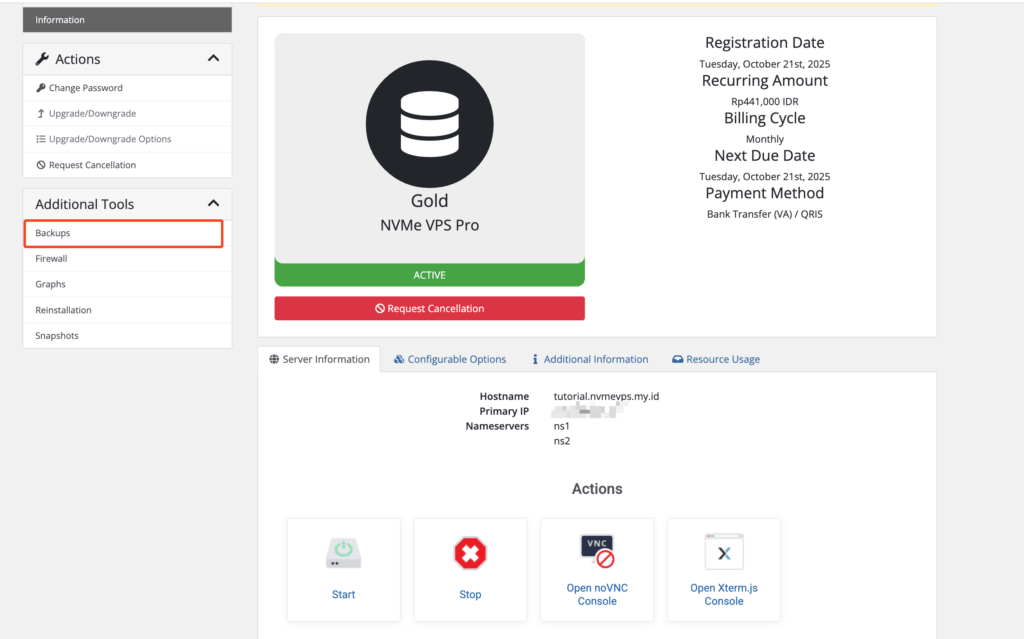
Task: Click the red Stop server icon
Action: (x=470, y=553)
